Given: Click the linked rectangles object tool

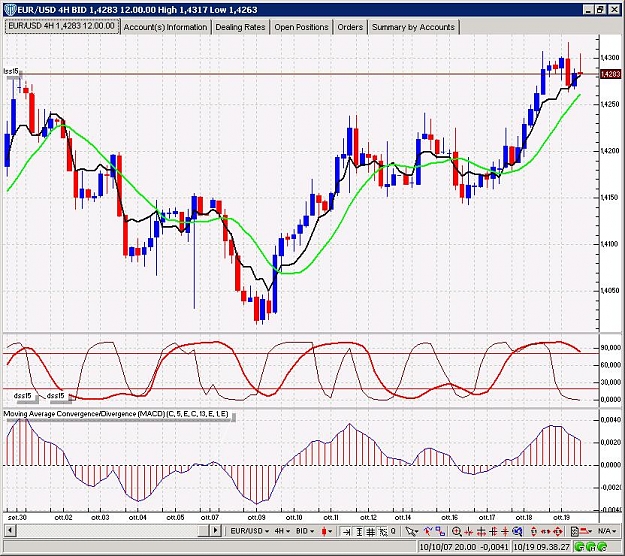Looking at the screenshot, I should pyautogui.click(x=440, y=531).
